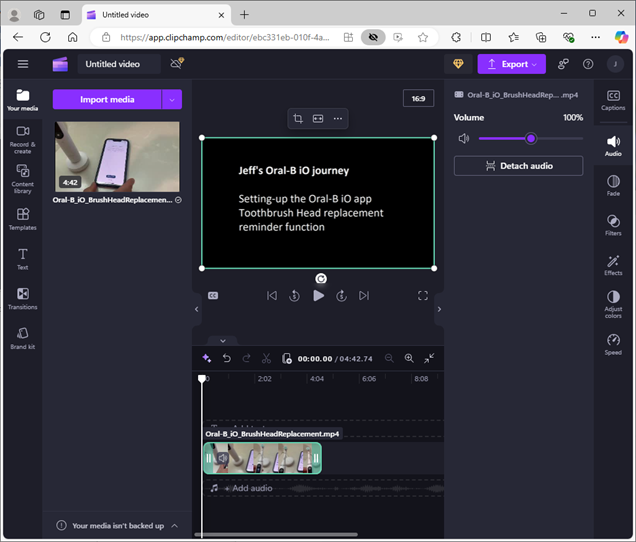Open the Audio properties tab
Image resolution: width=636 pixels, height=542 pixels.
pyautogui.click(x=613, y=146)
